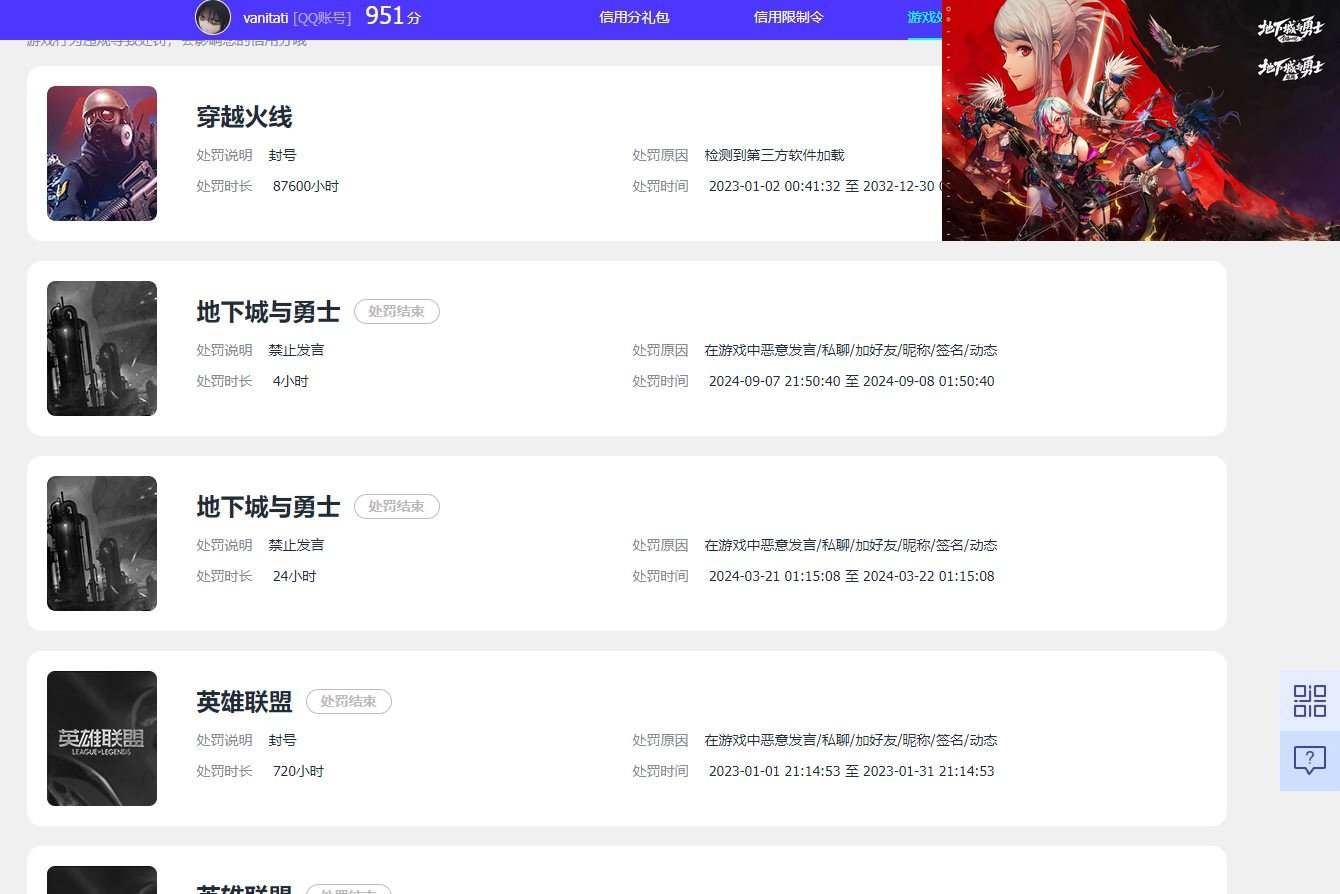The width and height of the screenshot is (1340, 894).
Task: Click the 穿越火线 game cover image
Action: coord(102,153)
